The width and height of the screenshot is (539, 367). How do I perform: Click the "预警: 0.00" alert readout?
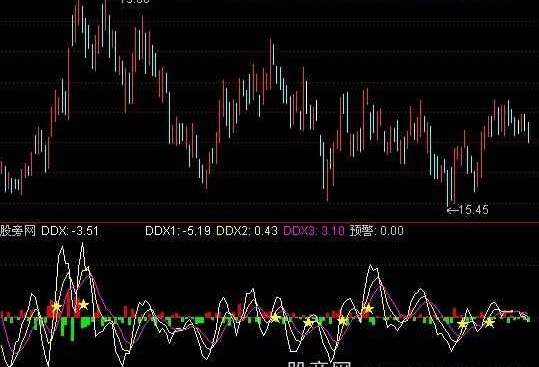pyautogui.click(x=376, y=231)
